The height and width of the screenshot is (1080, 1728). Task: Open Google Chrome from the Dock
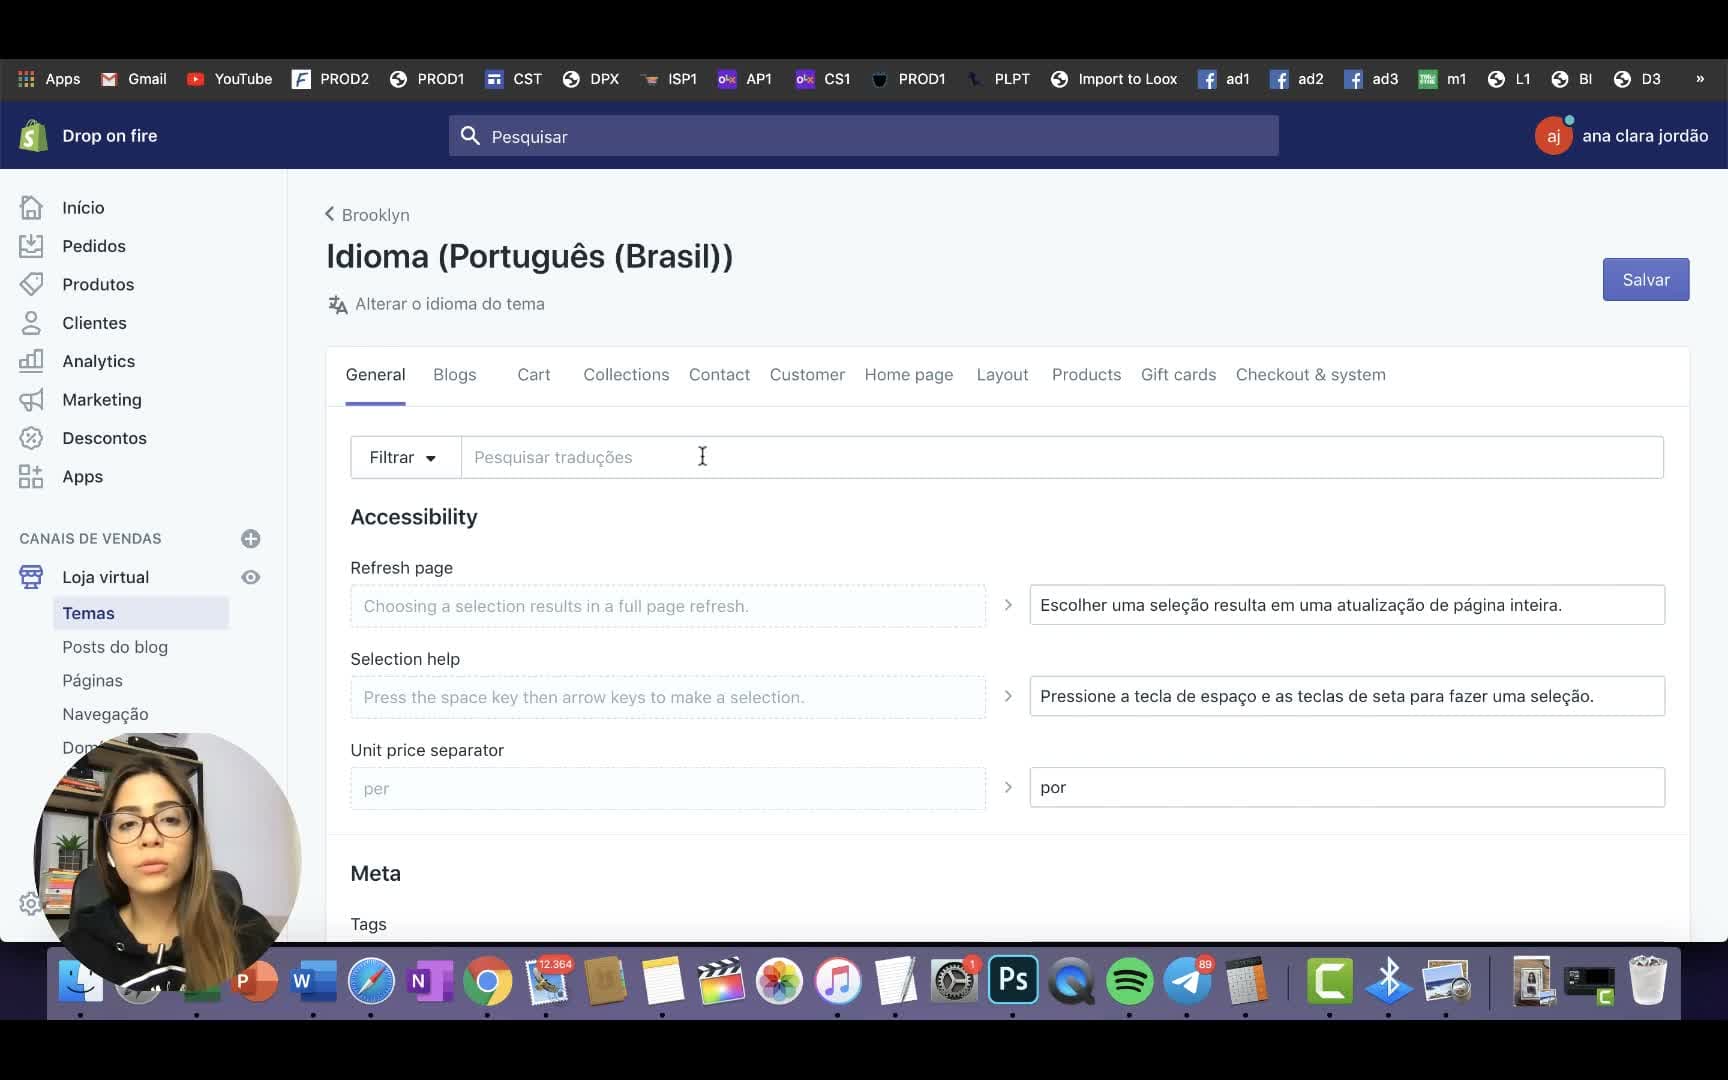click(x=488, y=981)
